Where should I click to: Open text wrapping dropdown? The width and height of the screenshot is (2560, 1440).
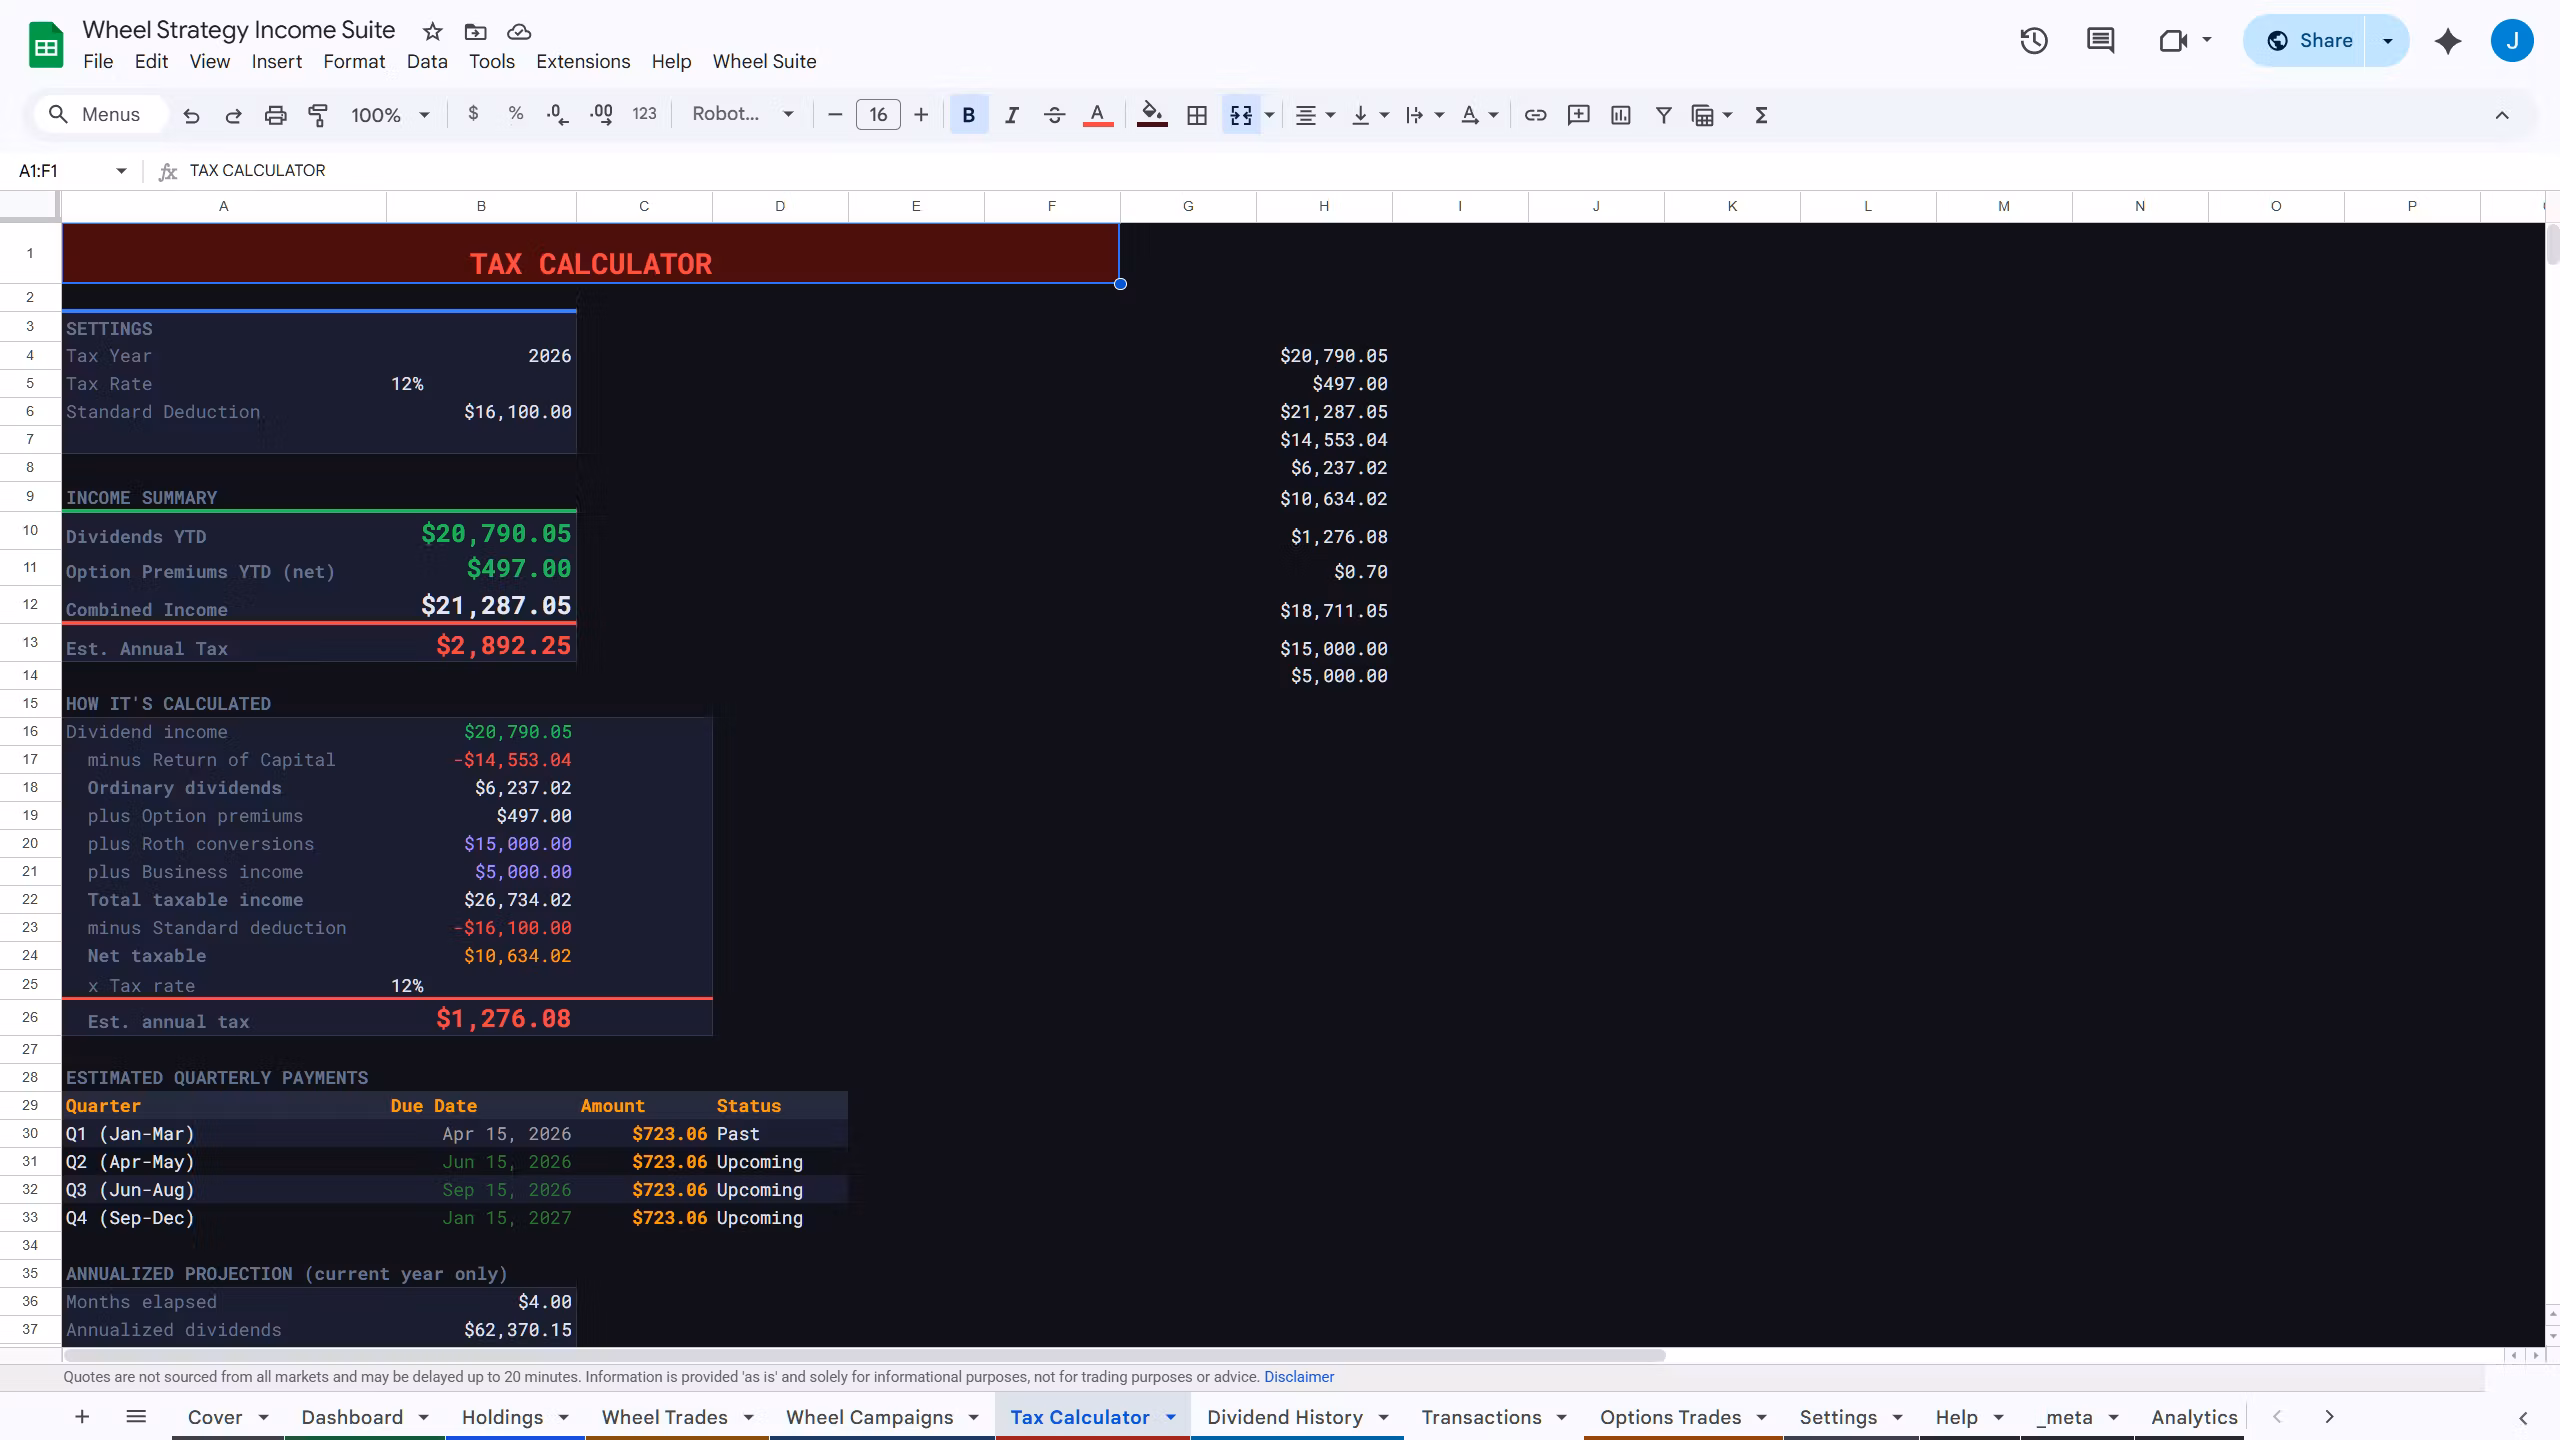pyautogui.click(x=1424, y=115)
